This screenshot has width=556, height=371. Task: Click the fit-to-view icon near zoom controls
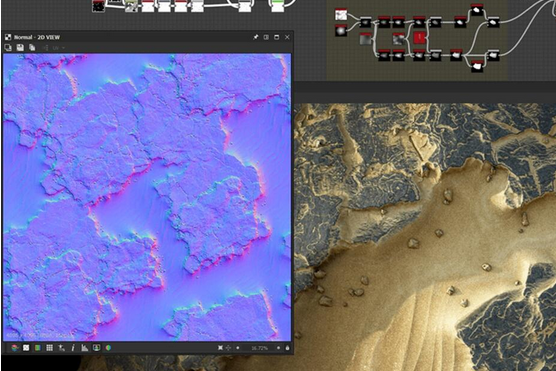[220, 348]
